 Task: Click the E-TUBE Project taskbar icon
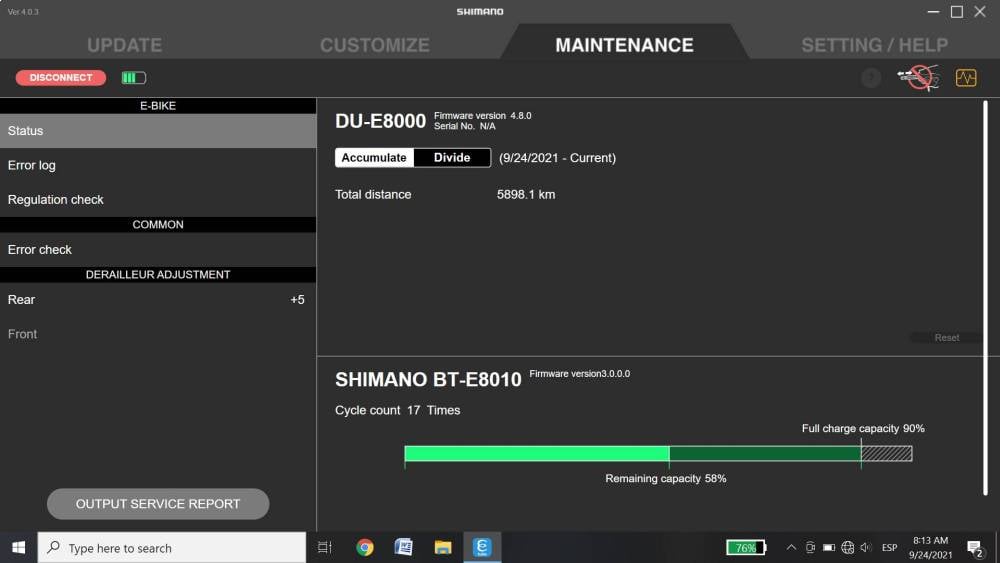pyautogui.click(x=482, y=548)
